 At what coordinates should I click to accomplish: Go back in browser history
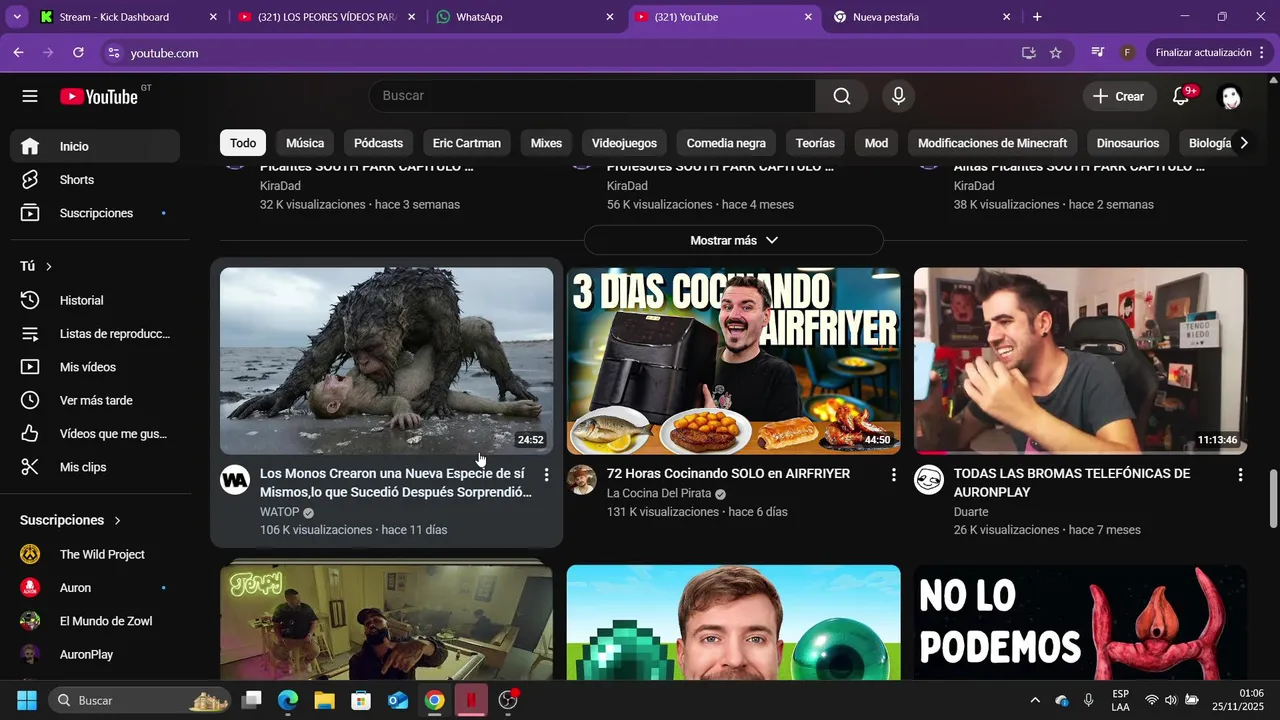click(19, 53)
